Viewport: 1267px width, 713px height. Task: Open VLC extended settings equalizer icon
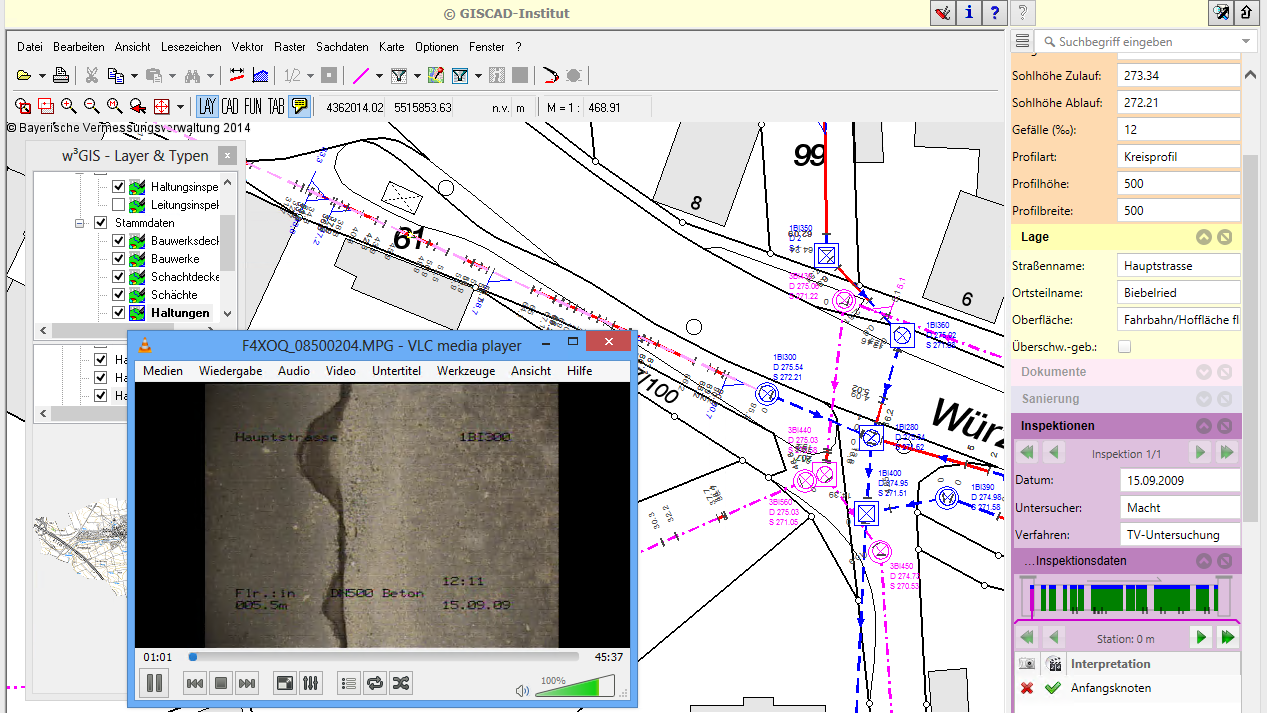[311, 684]
